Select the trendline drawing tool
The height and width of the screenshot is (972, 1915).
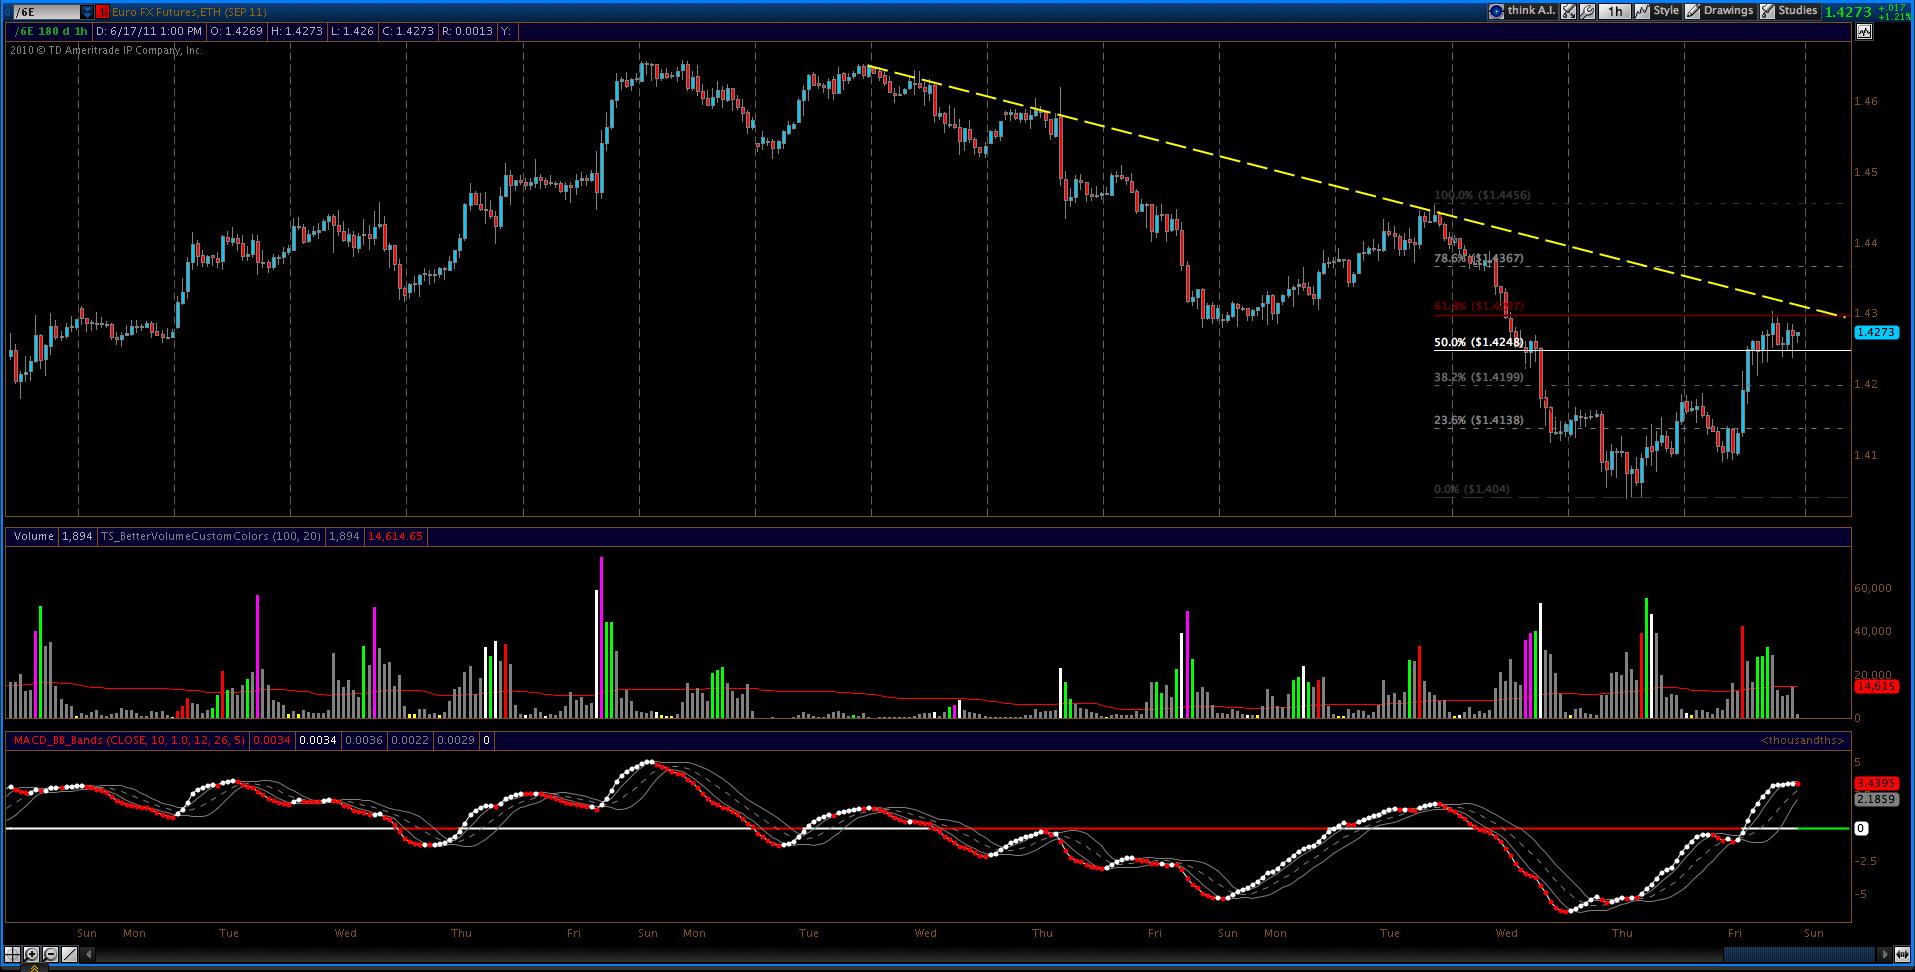click(x=69, y=954)
